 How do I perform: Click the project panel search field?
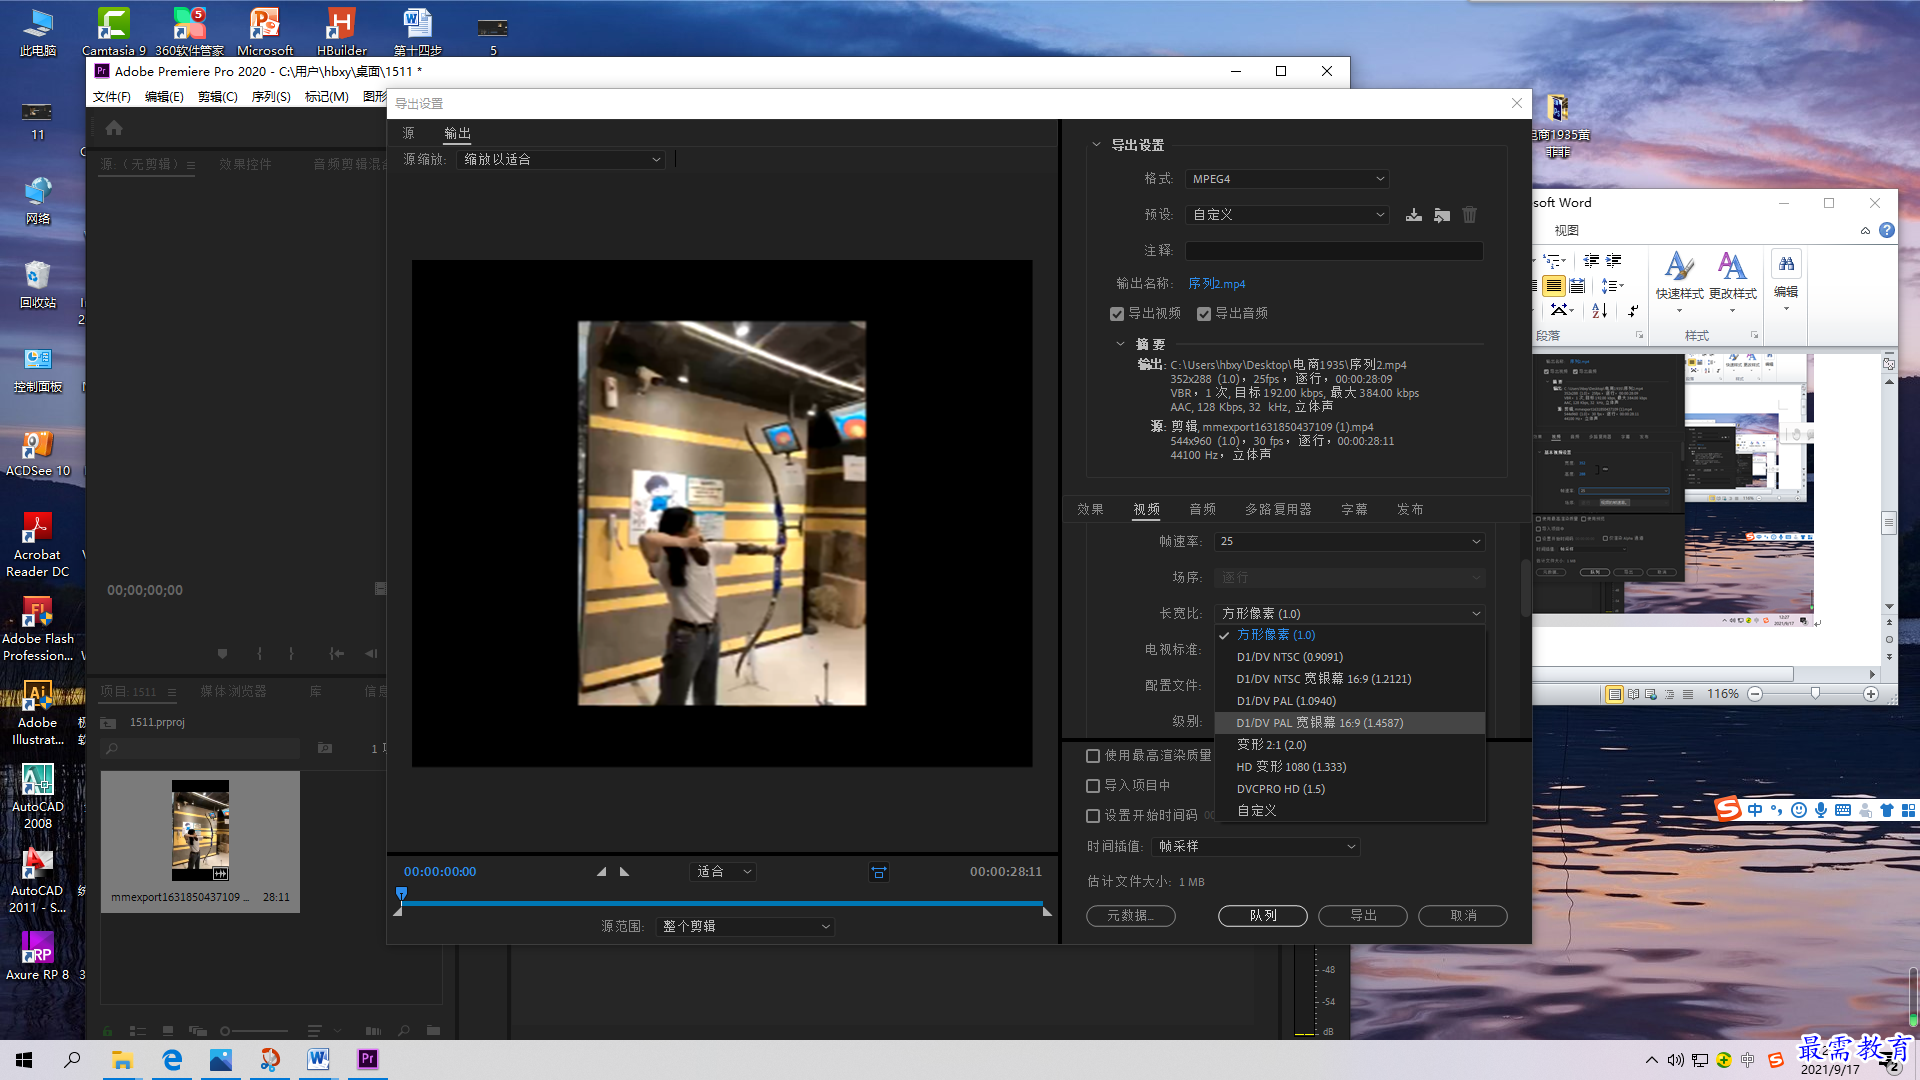[x=200, y=748]
